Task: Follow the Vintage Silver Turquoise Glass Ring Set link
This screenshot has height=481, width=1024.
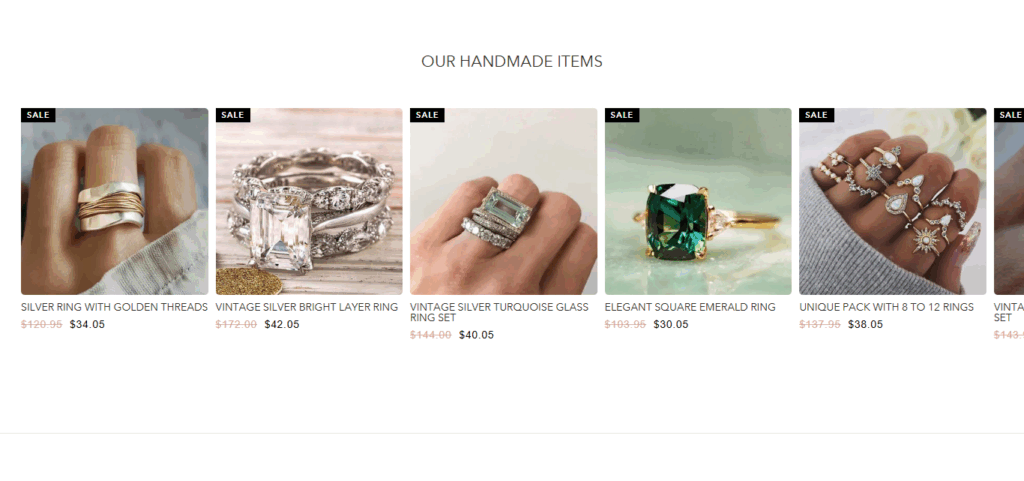Action: click(x=500, y=312)
